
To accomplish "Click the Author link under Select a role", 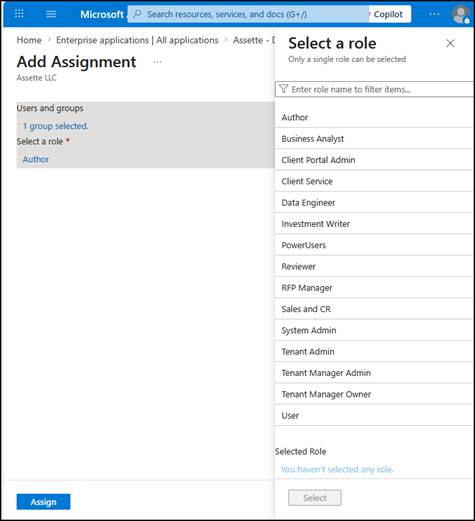I will 36,159.
